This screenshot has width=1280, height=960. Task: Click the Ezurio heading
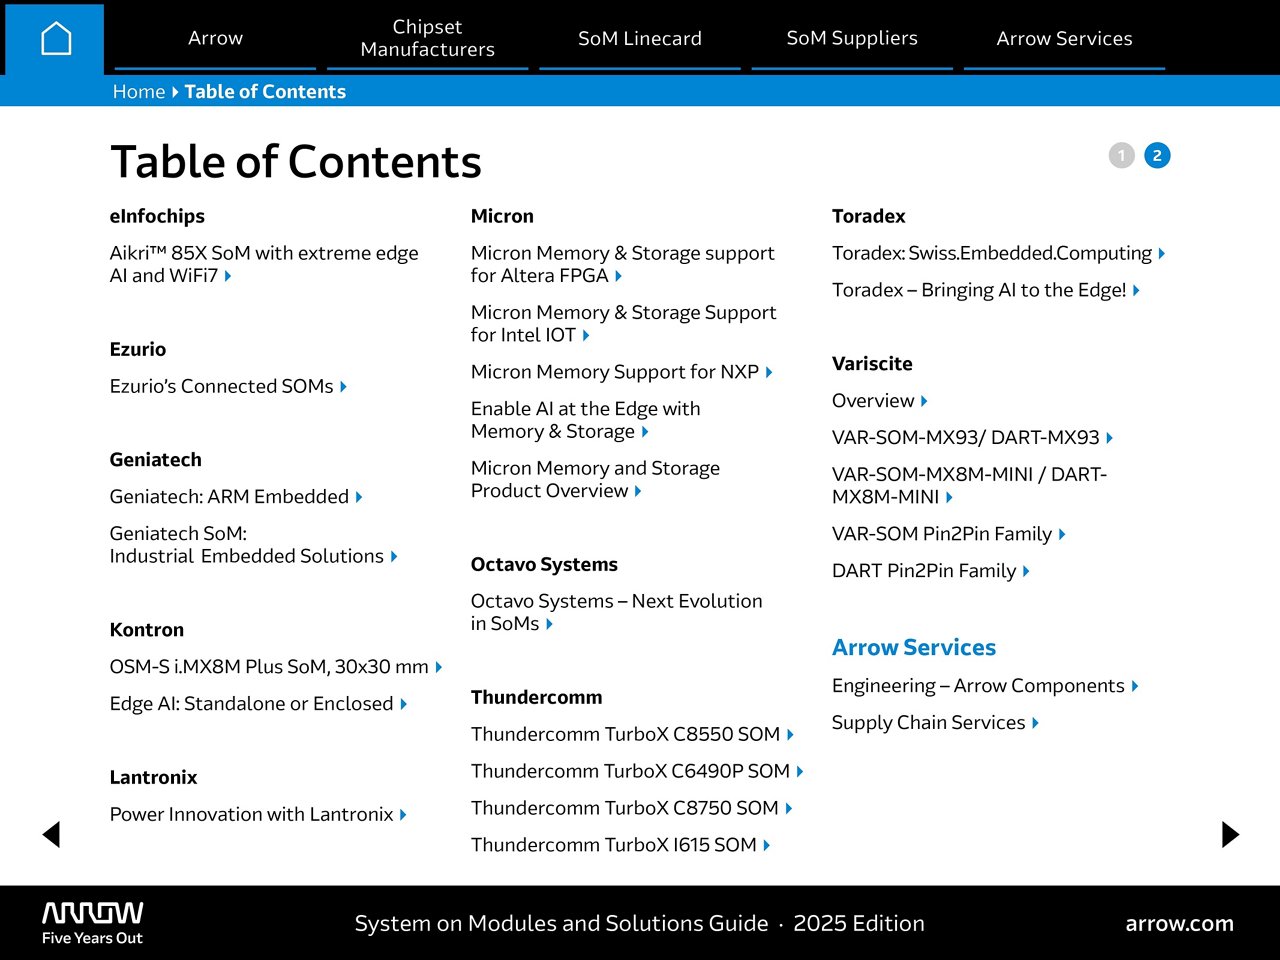tap(138, 349)
